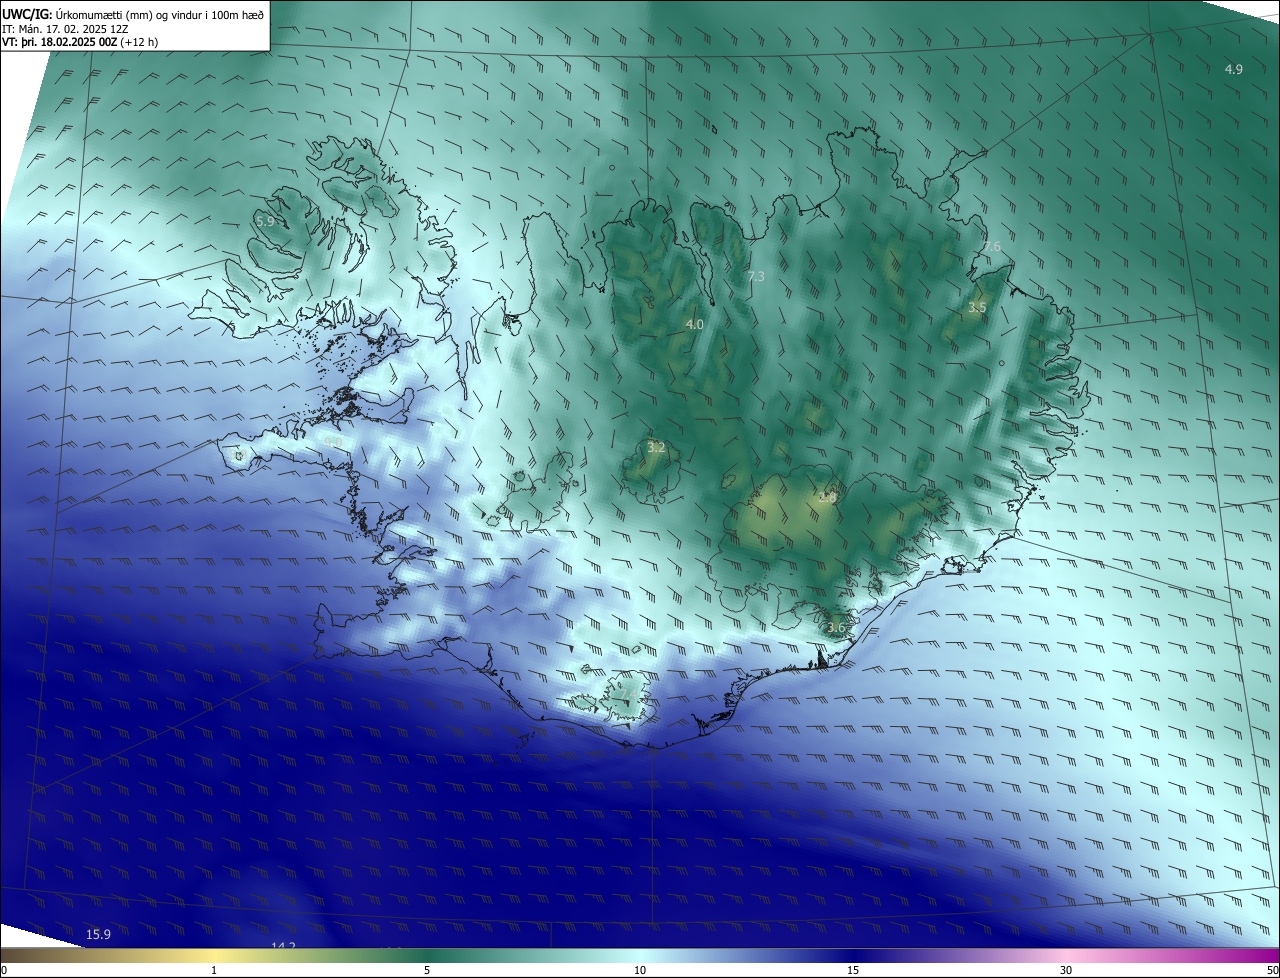Click the 50 tick on the color scale

tap(1272, 970)
